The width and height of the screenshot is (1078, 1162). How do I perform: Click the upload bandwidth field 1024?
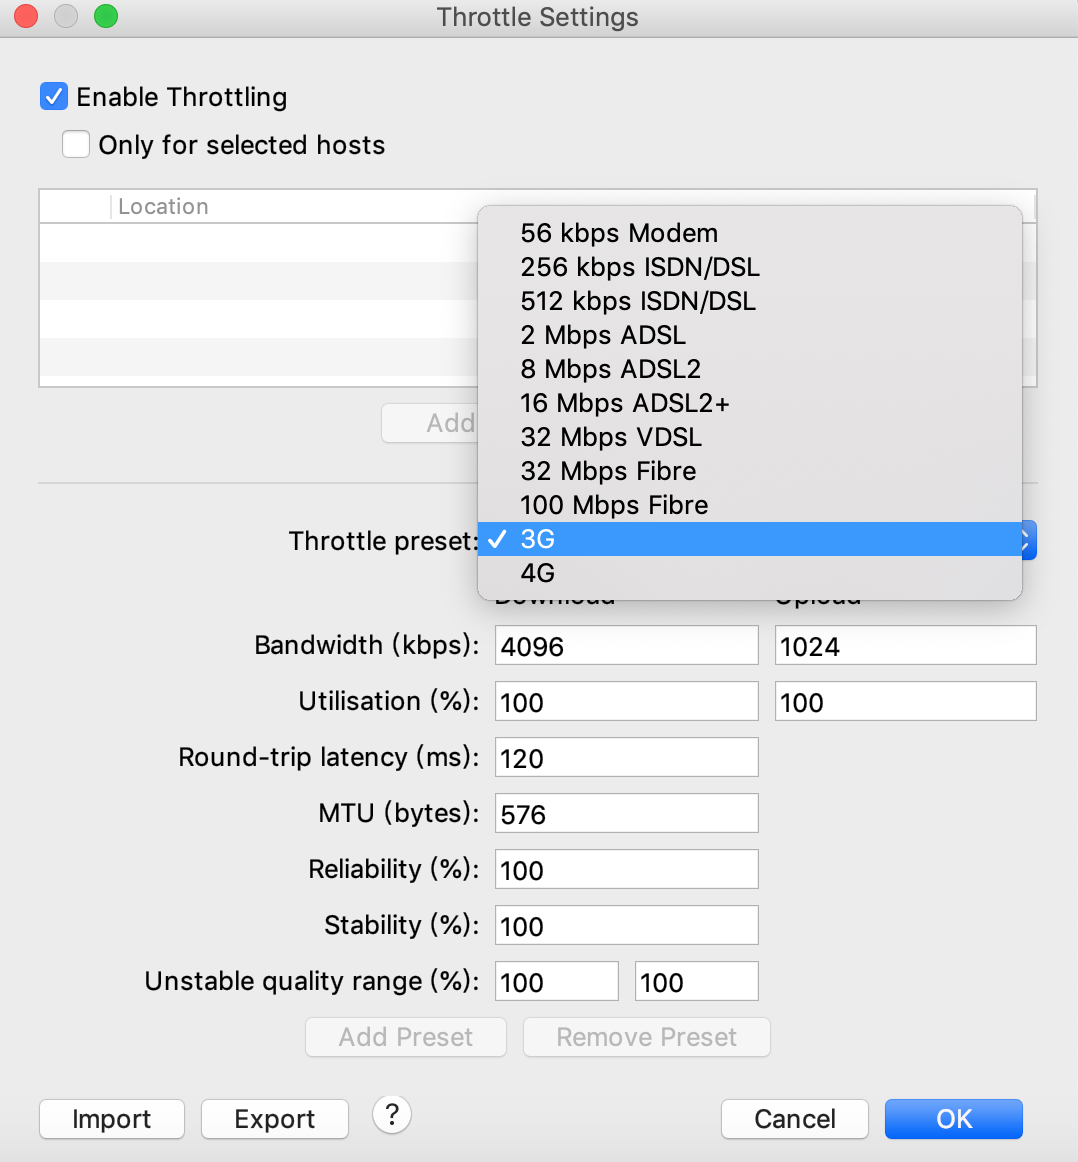point(905,645)
